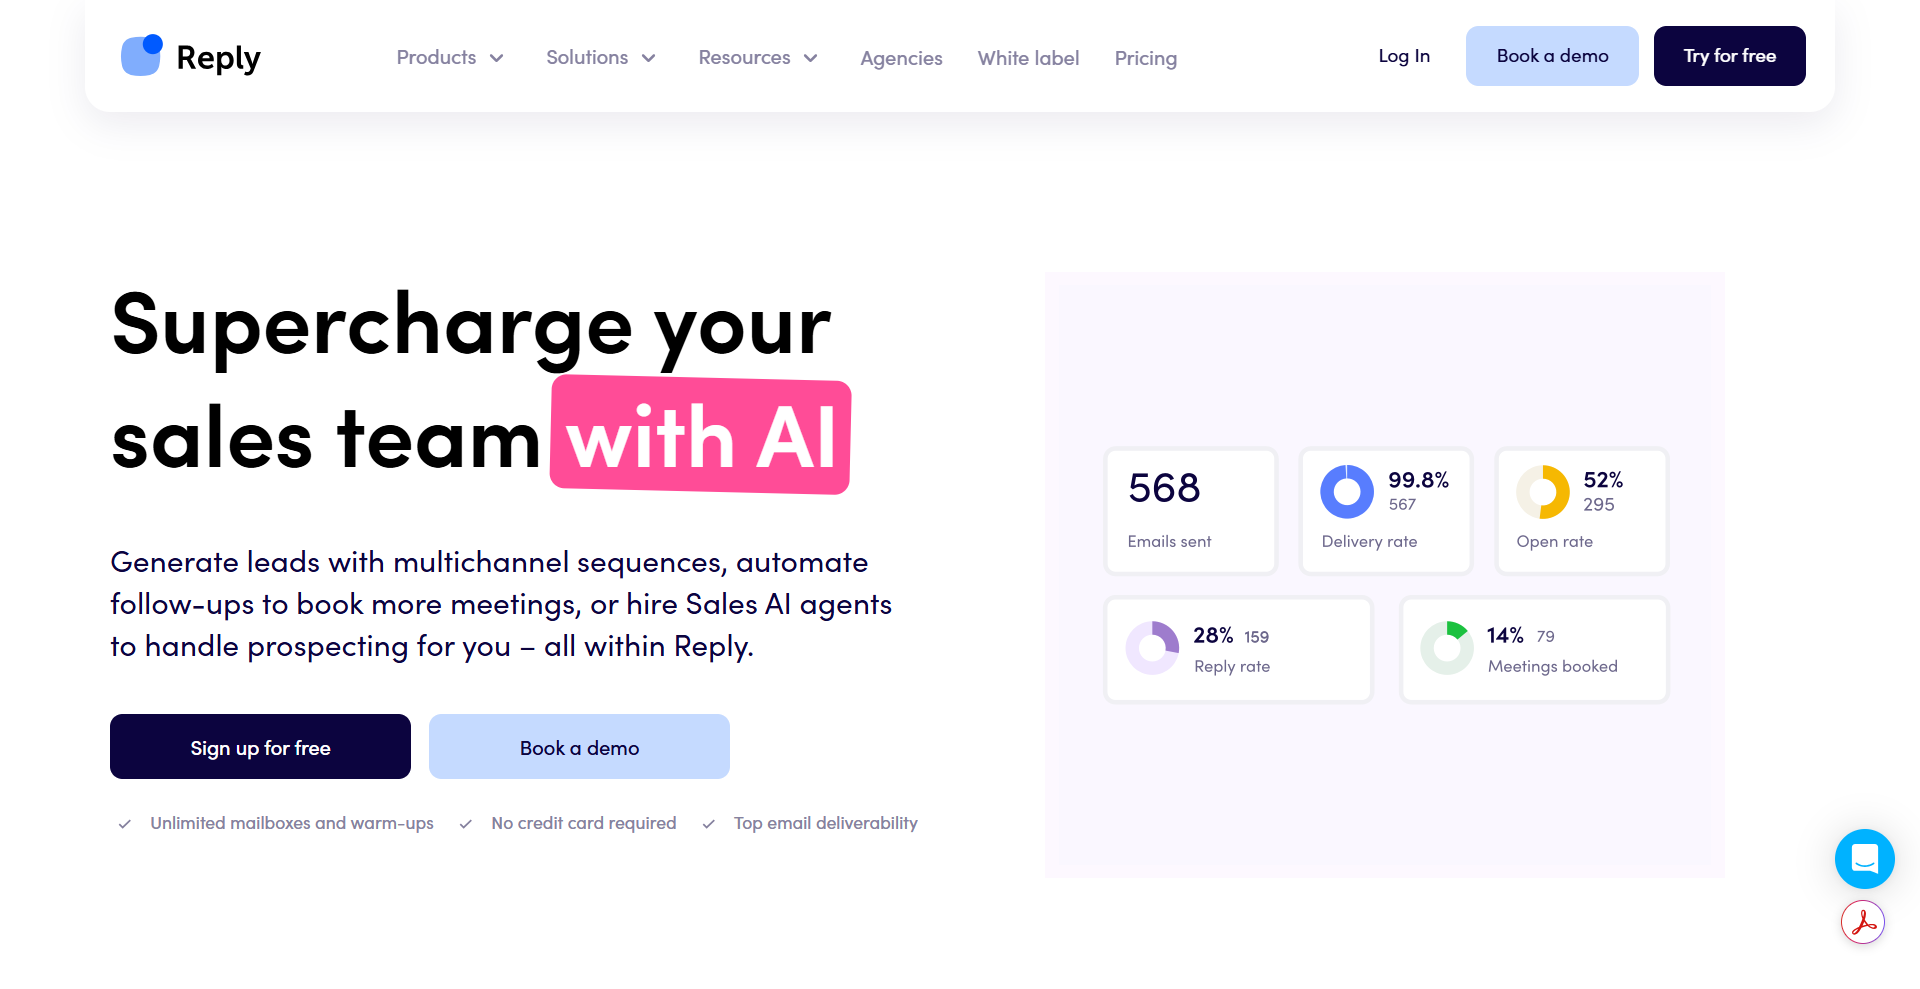Expand the Products dropdown chevron
The height and width of the screenshot is (989, 1920).
pos(496,58)
